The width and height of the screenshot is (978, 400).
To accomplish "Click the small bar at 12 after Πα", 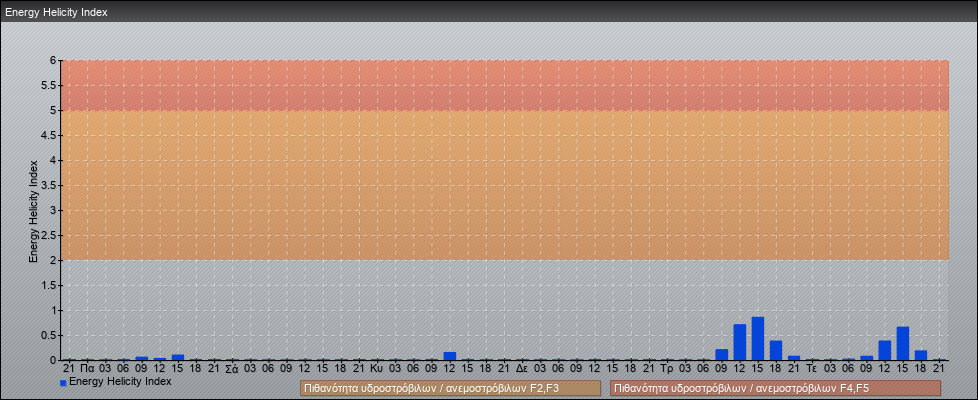I will [160, 359].
